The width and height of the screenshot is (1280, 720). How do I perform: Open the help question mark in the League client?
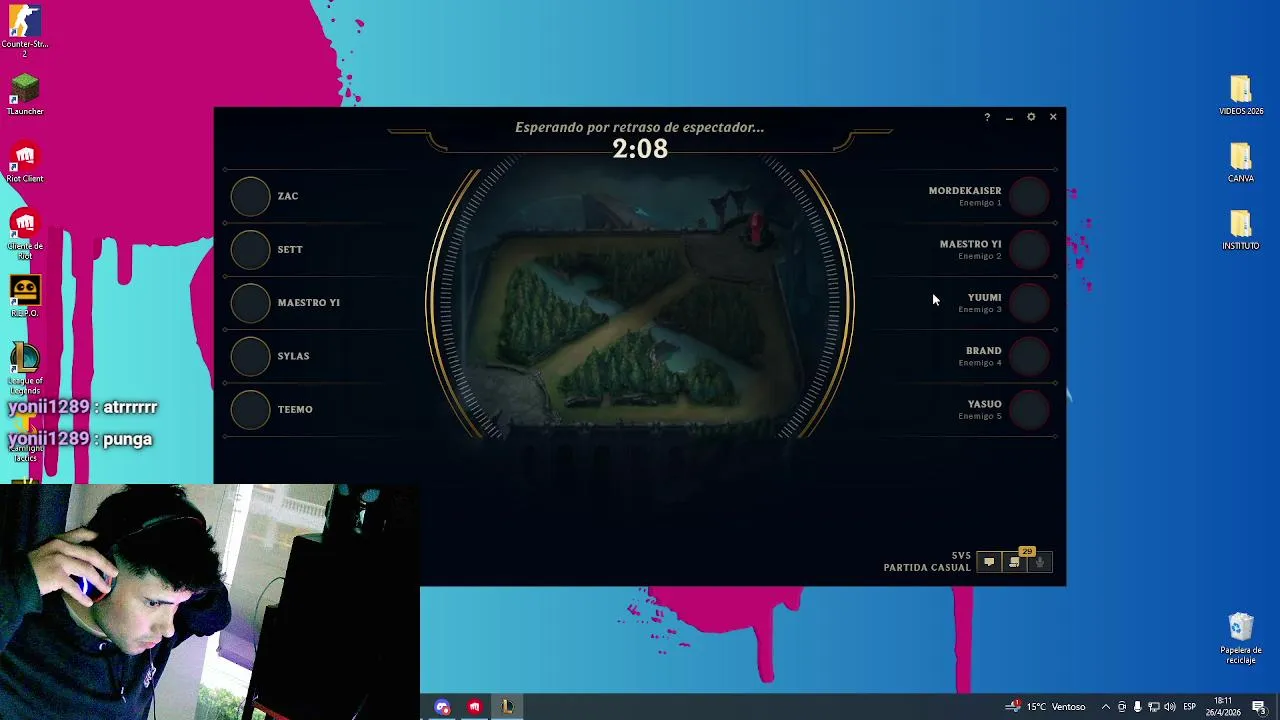click(x=987, y=117)
